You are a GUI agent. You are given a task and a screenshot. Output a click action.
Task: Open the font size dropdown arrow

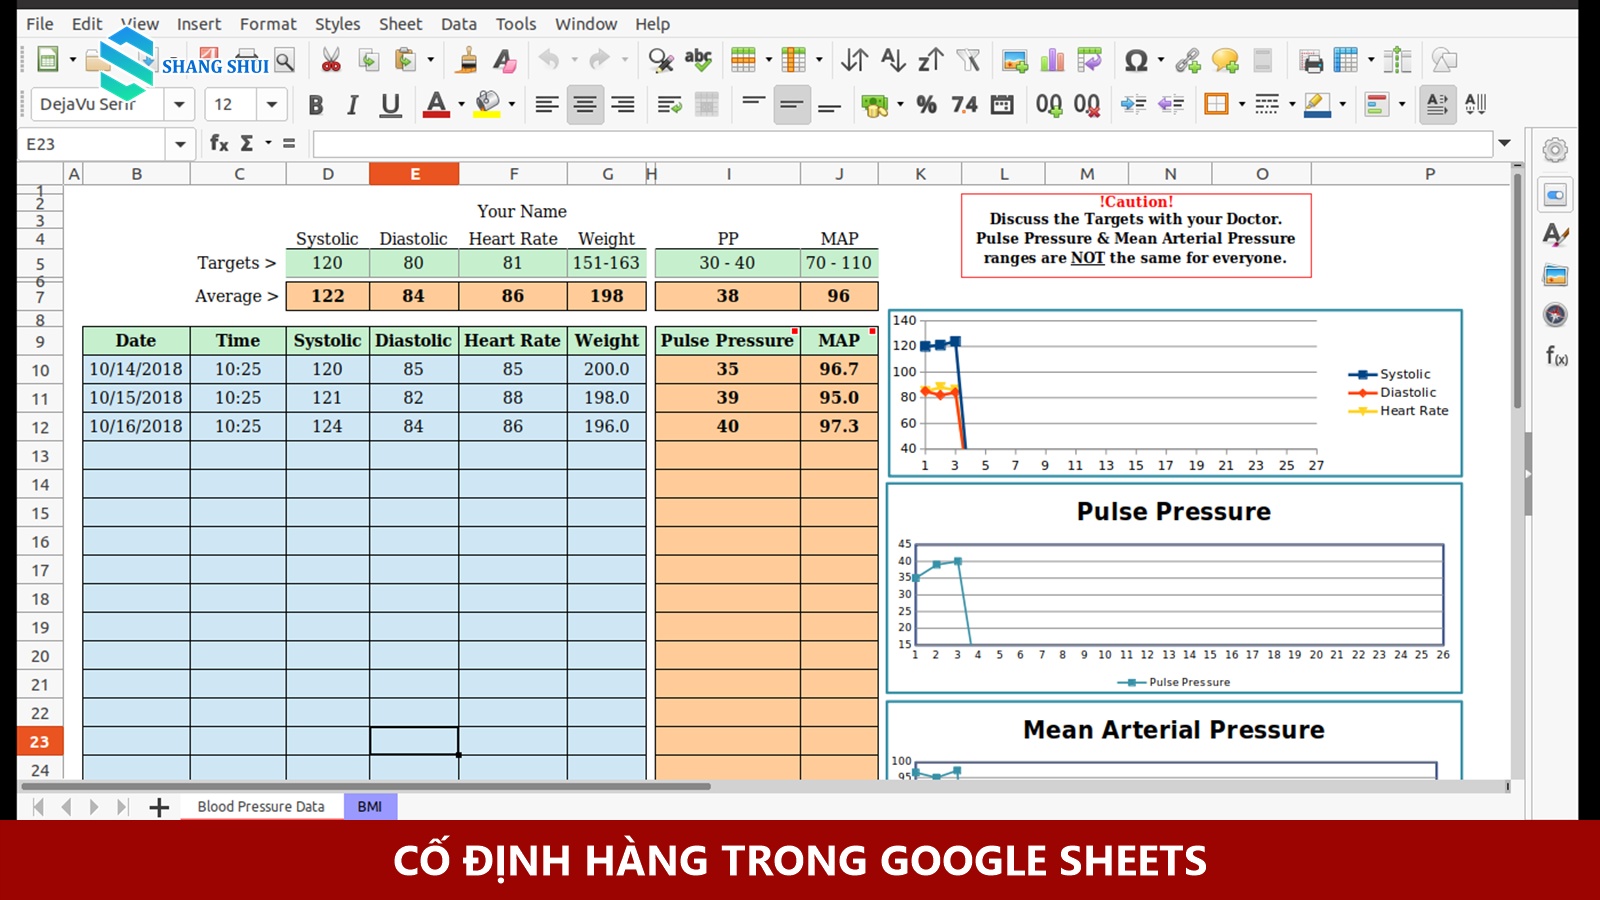point(271,104)
